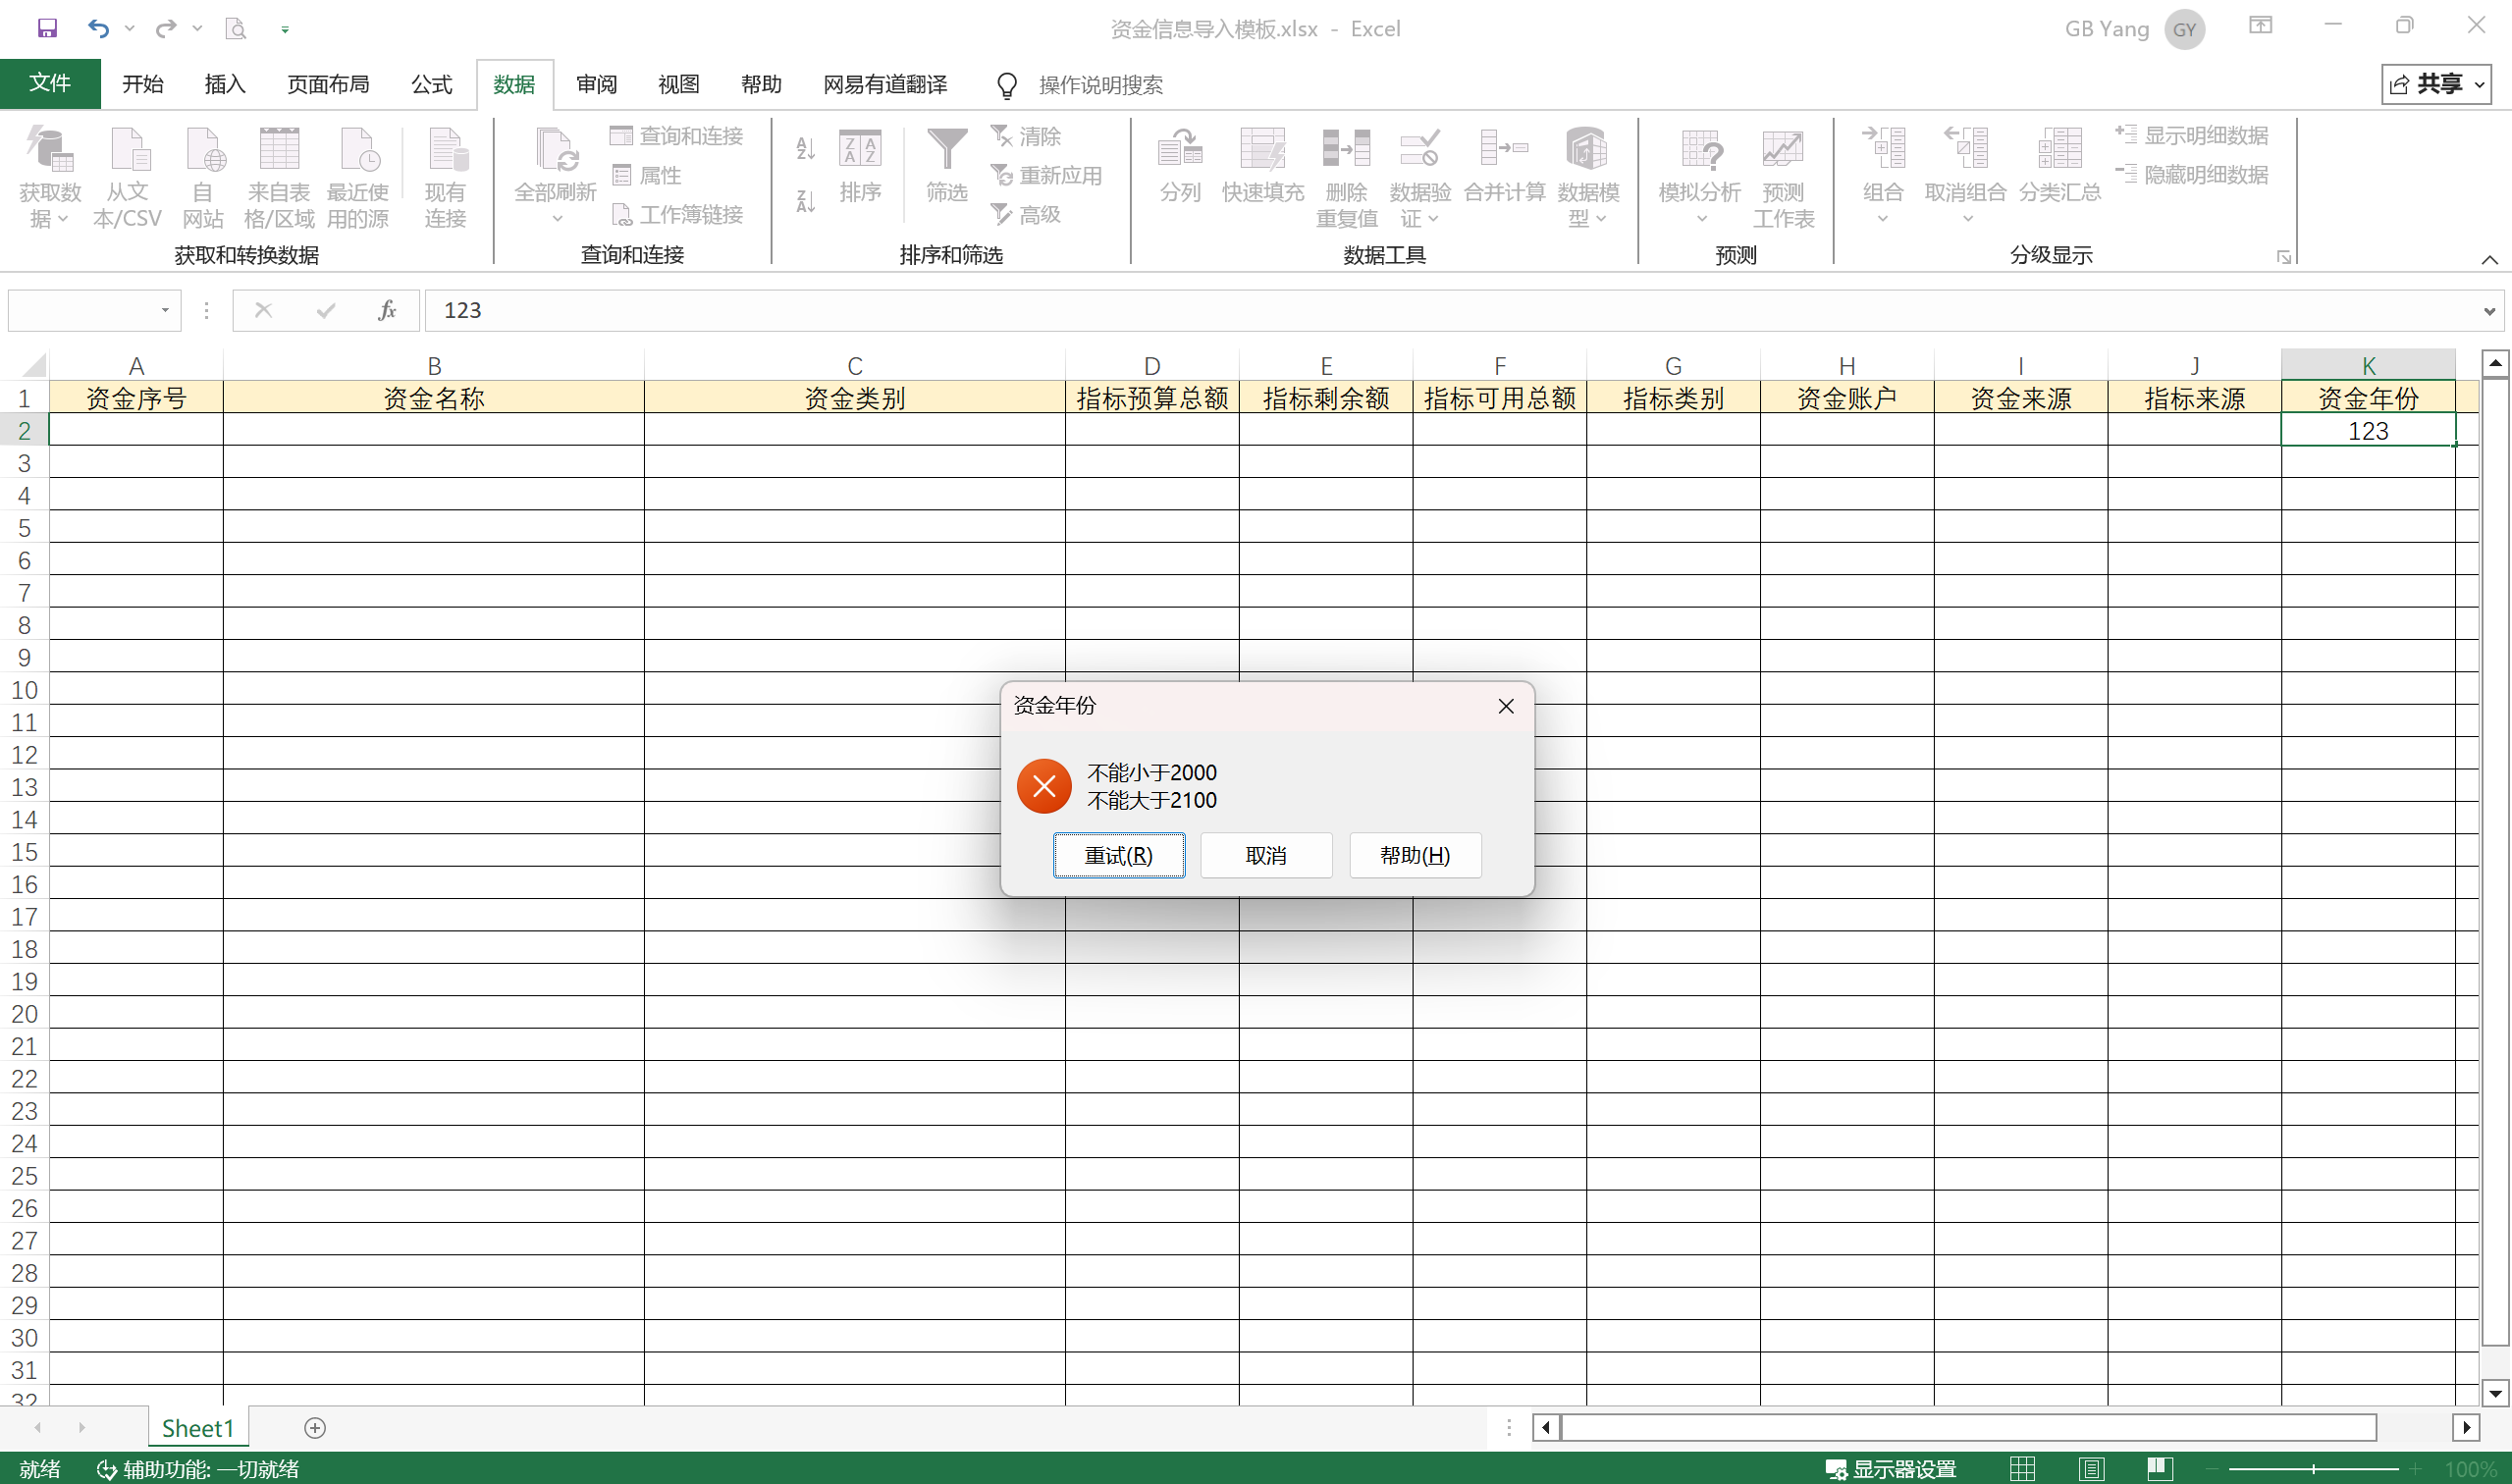Click Queries & Connections (查询和连接) button
2512x1484 pixels.
pos(677,135)
